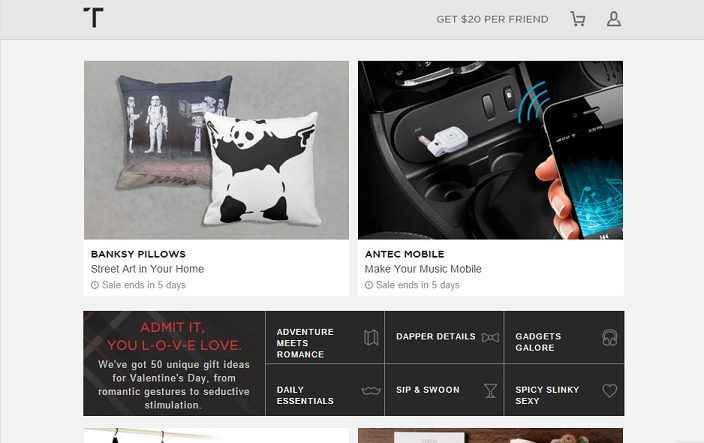
Task: Select the Daily Essentials category
Action: tap(305, 395)
